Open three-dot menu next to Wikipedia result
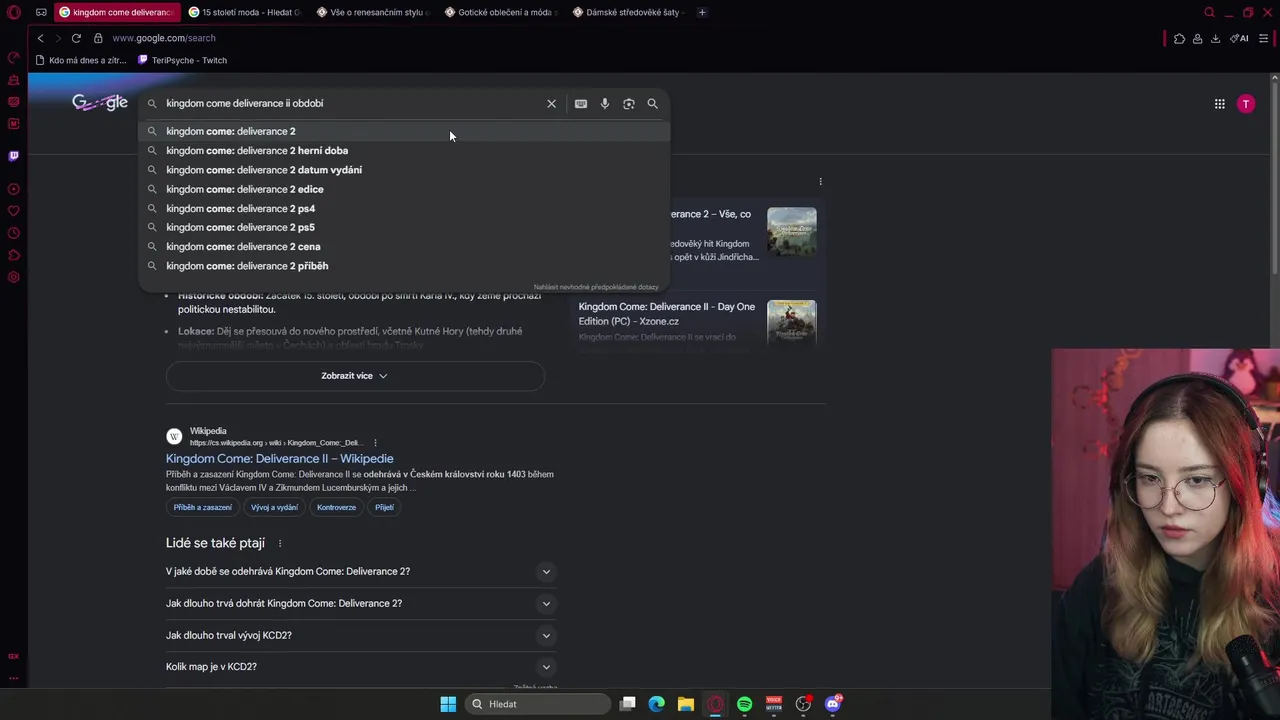1280x720 pixels. pyautogui.click(x=376, y=443)
